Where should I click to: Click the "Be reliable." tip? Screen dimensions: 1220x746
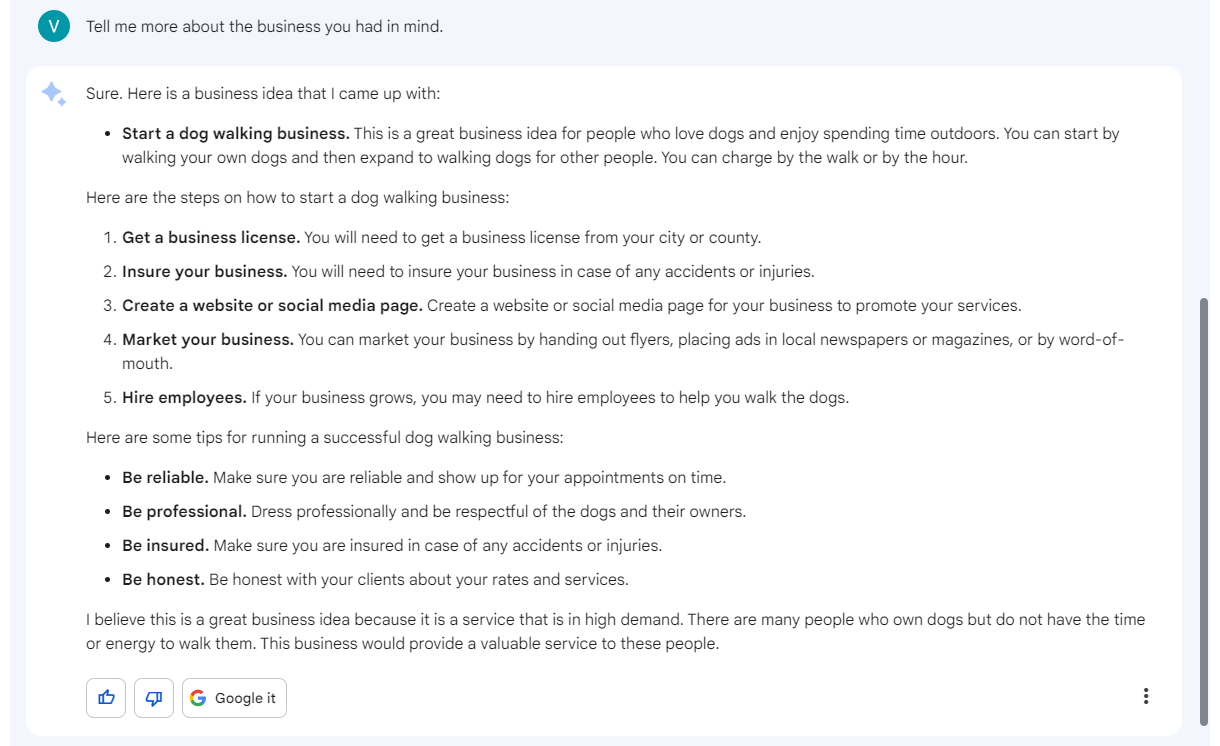tap(165, 477)
